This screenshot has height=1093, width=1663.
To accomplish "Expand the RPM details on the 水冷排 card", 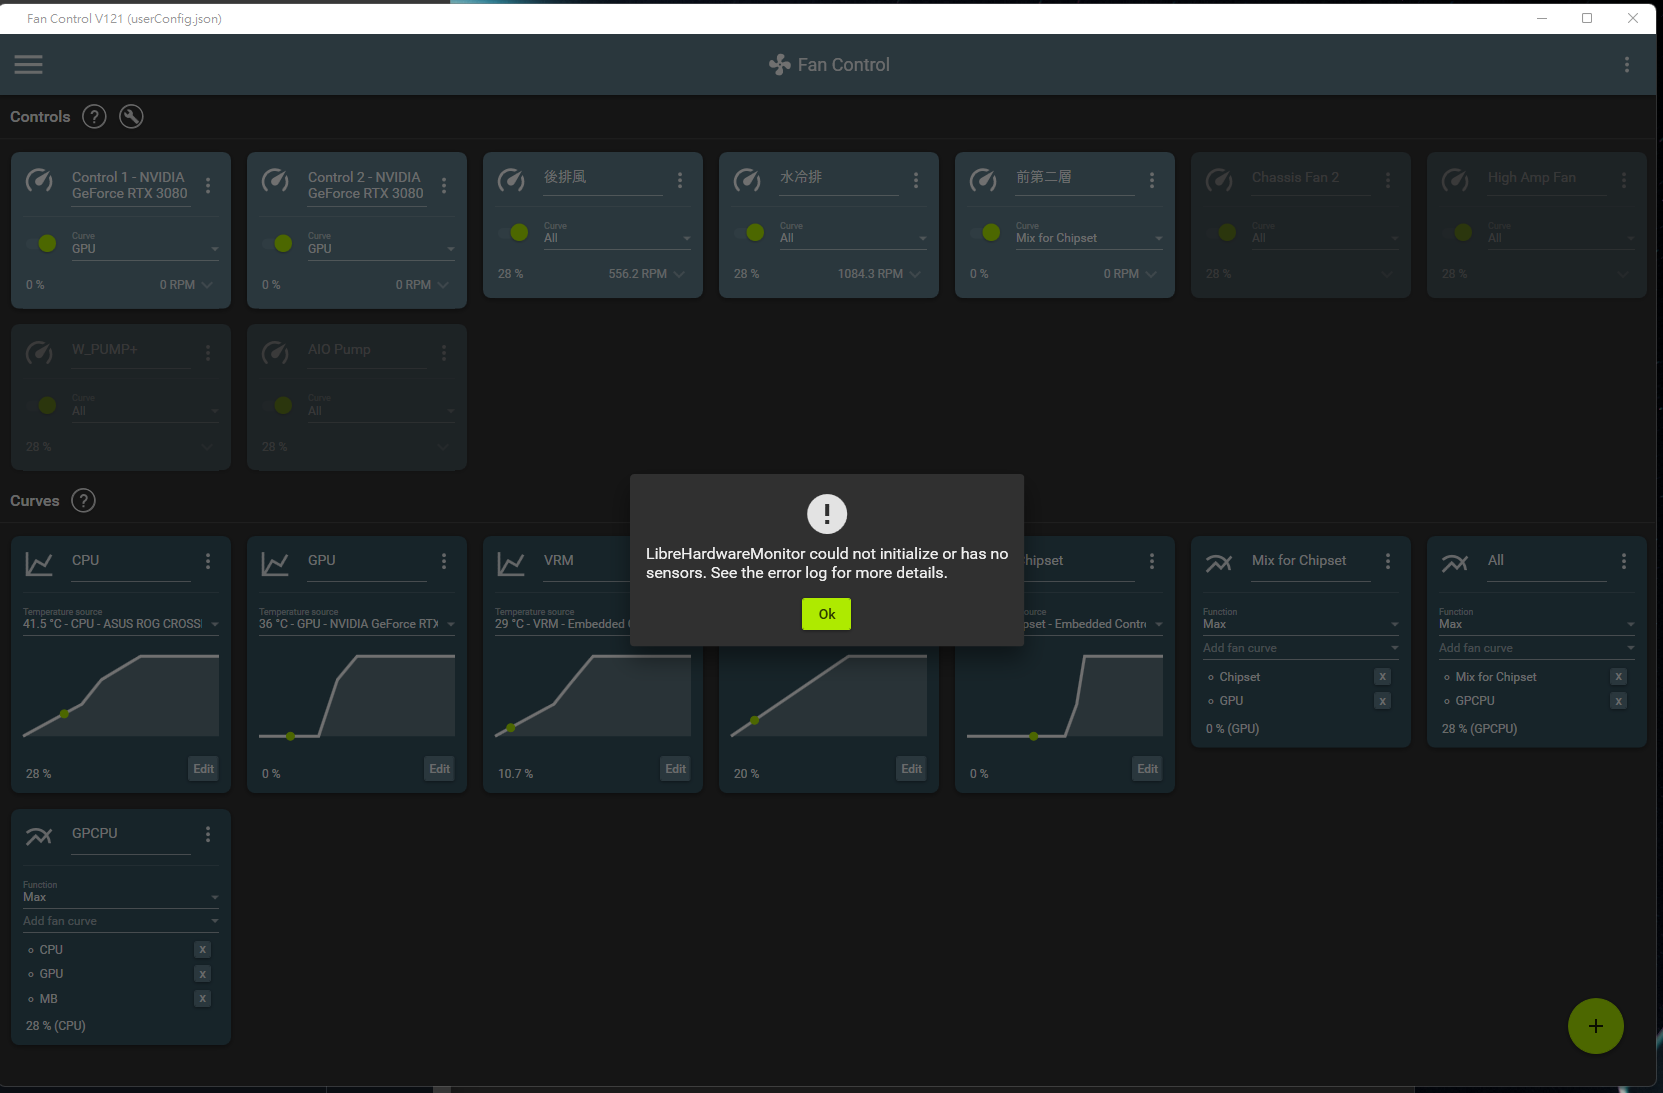I will tap(918, 273).
